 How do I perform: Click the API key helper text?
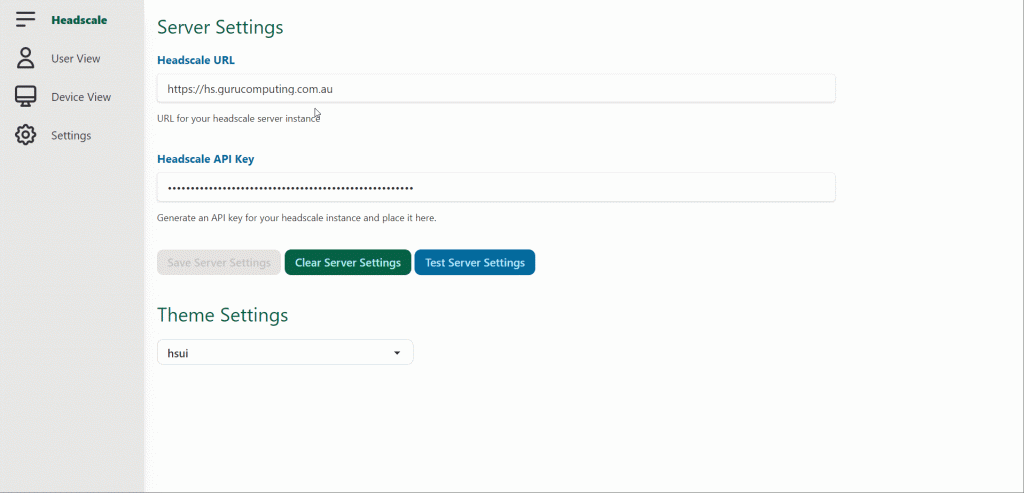pos(296,218)
